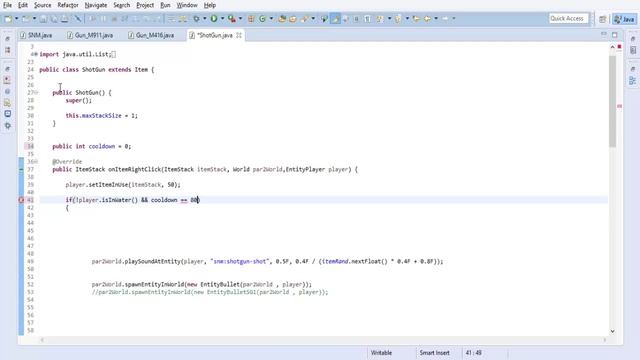Click the 41 : 48 cursor position status
The image size is (640, 360).
473,353
